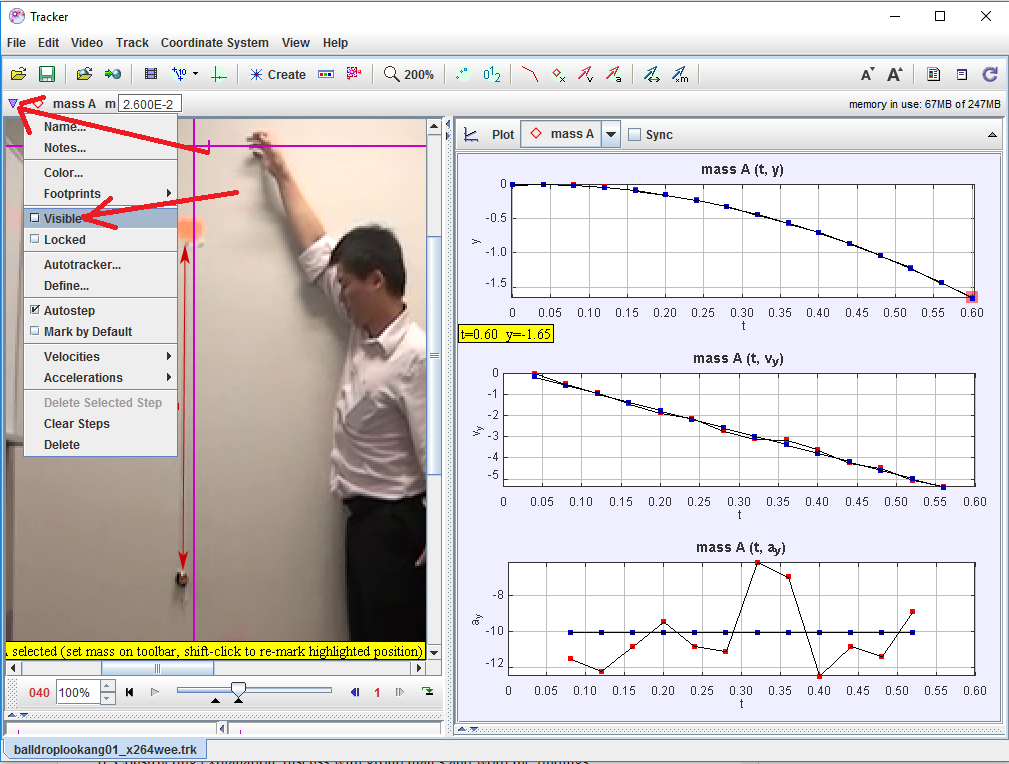Open a file with the folder icon
Screen dimensions: 1009x764
(x=19, y=74)
